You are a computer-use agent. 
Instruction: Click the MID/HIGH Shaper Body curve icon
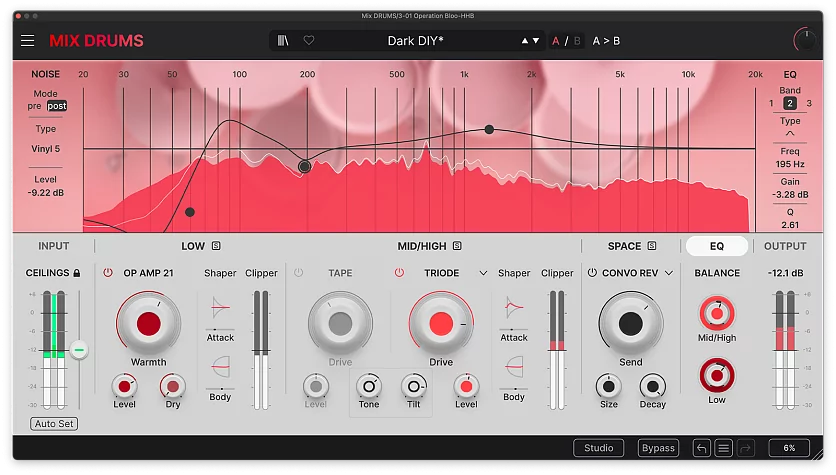coord(514,367)
